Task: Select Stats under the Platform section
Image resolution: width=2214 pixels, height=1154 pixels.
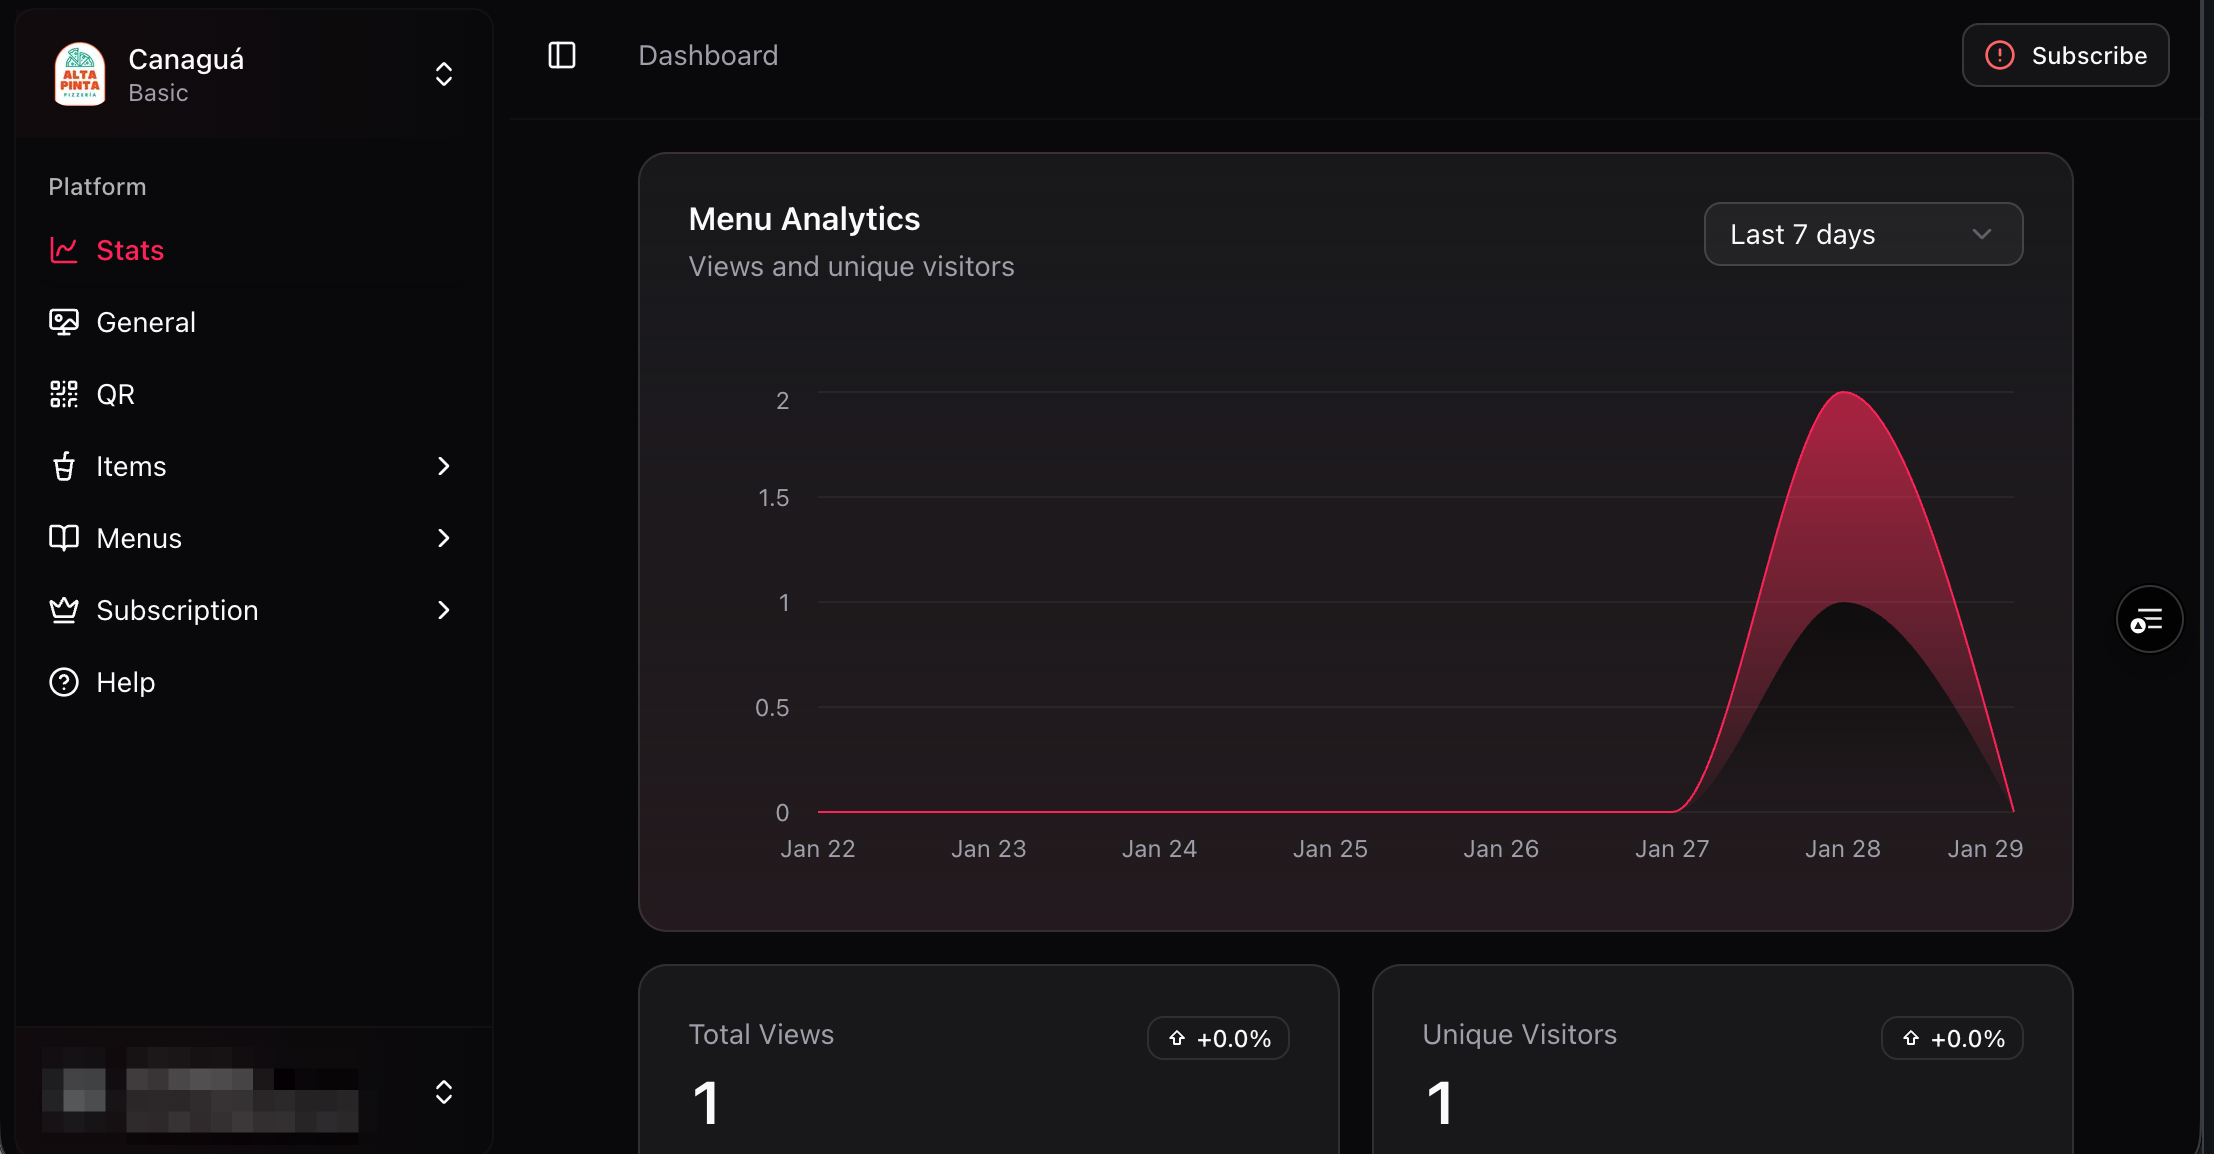Action: pyautogui.click(x=130, y=250)
